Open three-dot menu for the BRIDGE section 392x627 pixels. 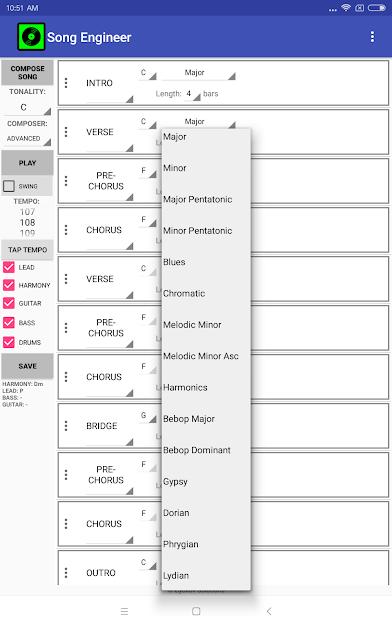(66, 426)
